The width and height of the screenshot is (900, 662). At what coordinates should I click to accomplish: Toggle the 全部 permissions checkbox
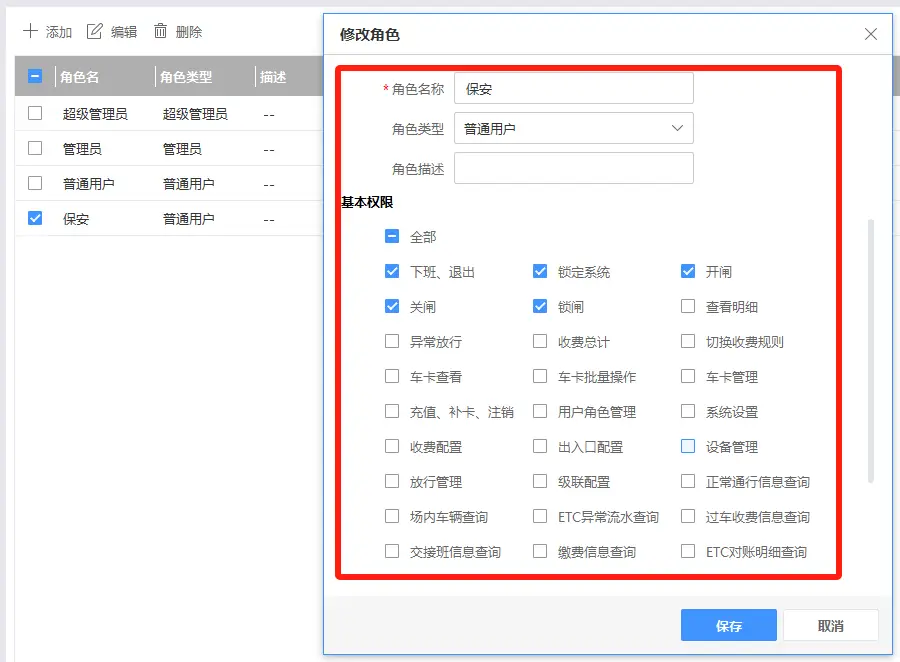click(x=392, y=237)
